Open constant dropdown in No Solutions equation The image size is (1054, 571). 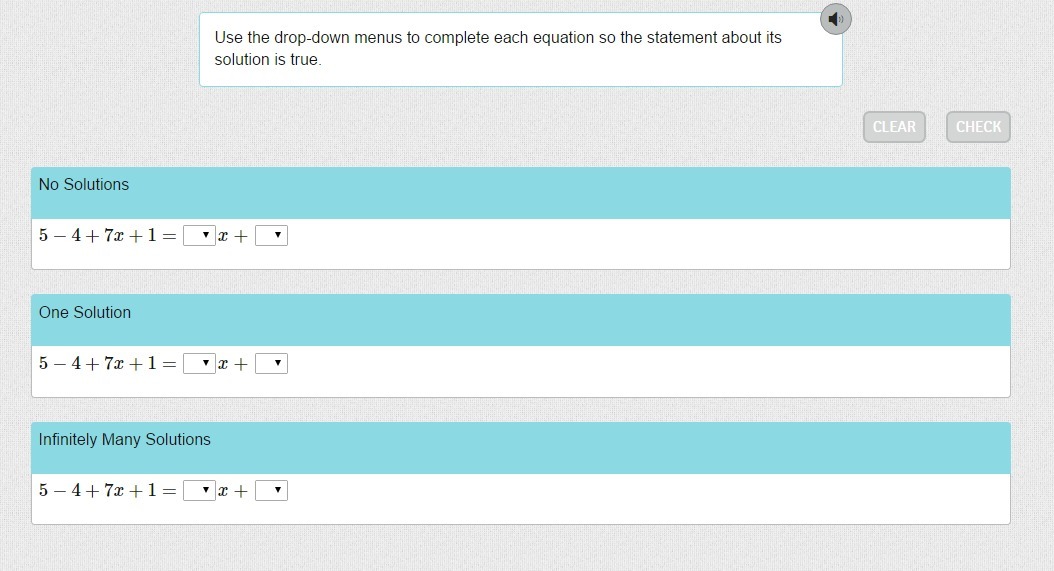point(271,236)
